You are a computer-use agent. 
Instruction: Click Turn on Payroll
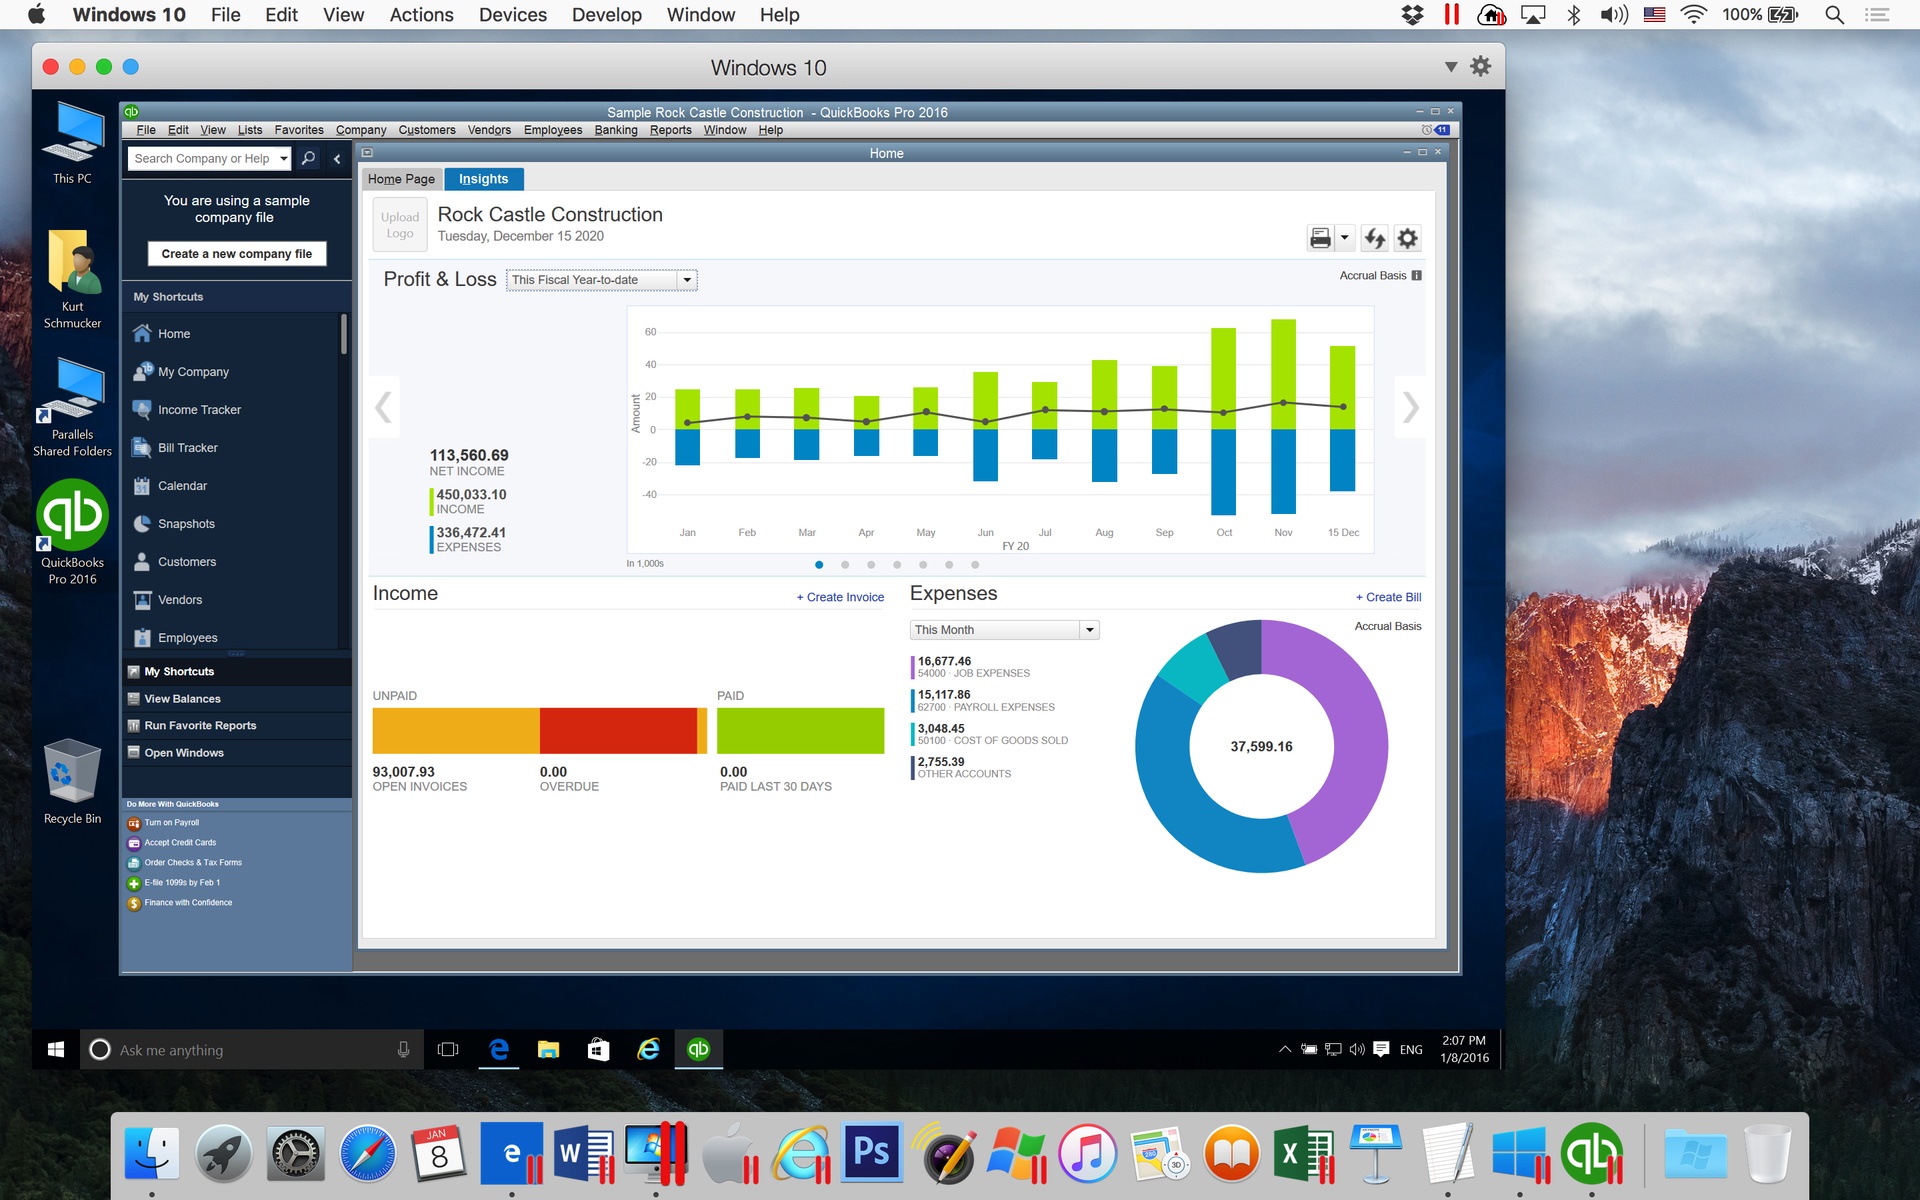[163, 823]
